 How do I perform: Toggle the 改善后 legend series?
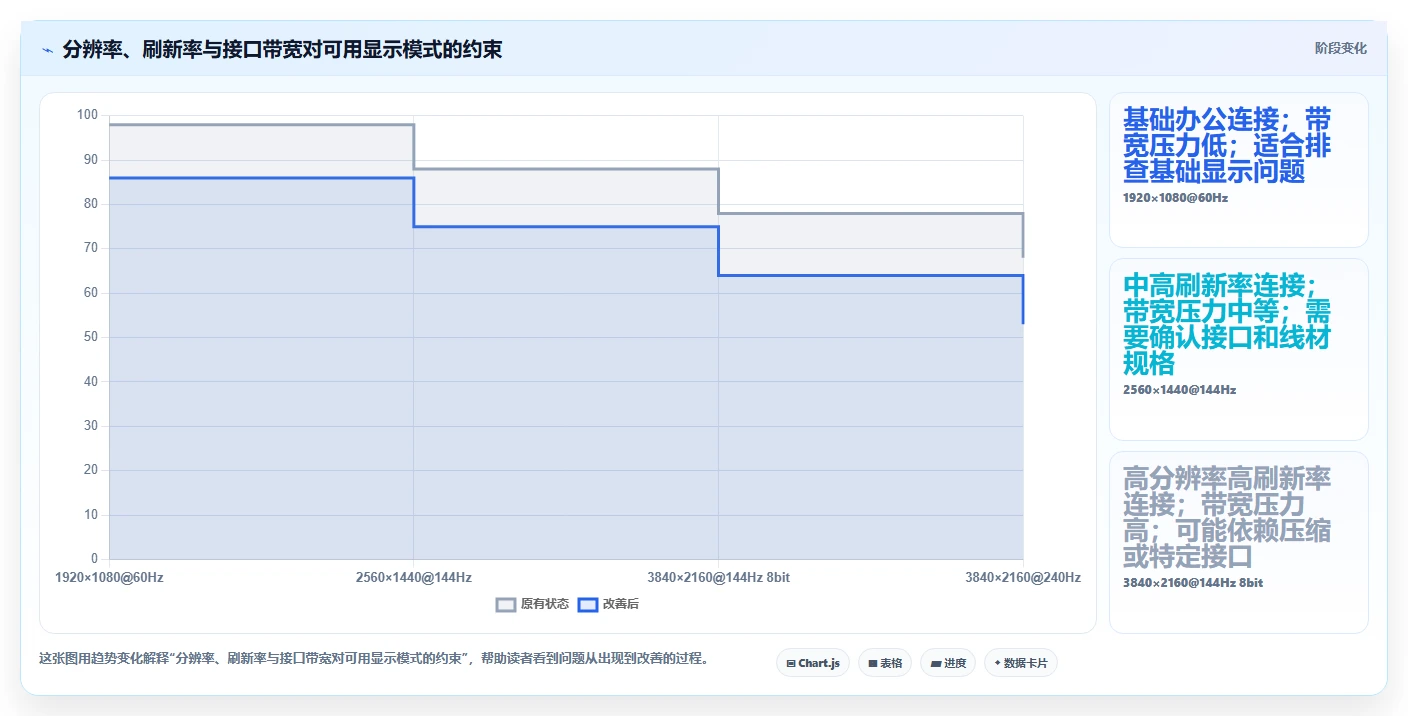609,604
